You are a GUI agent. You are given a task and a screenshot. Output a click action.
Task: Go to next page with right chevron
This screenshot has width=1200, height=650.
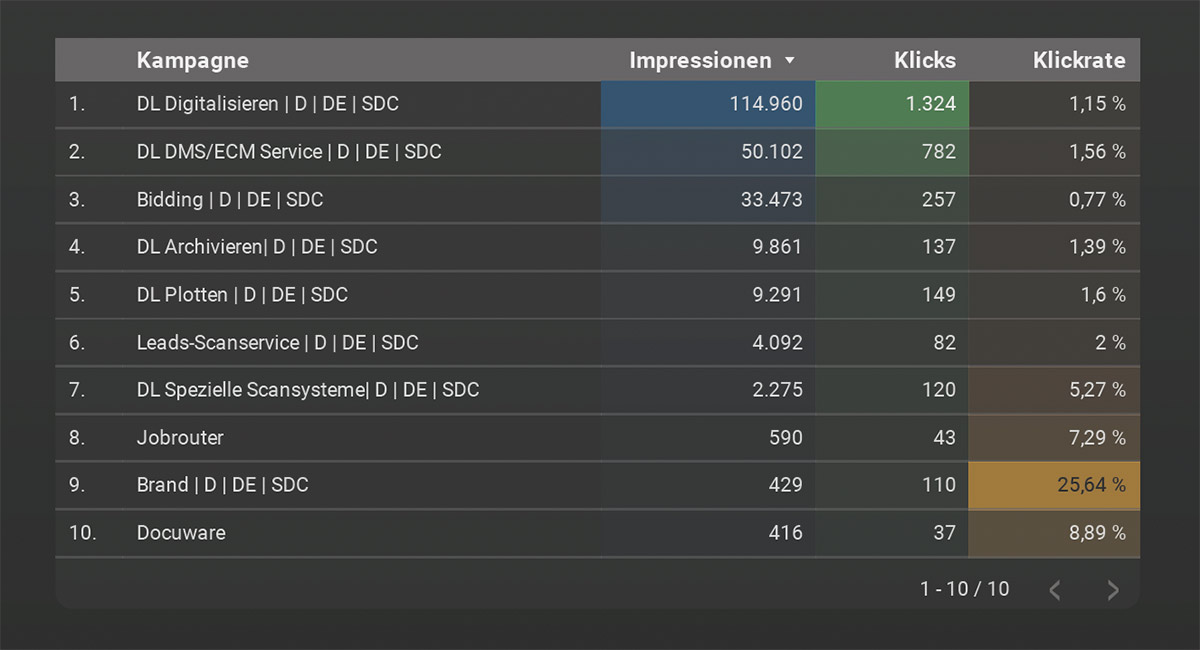tap(1112, 590)
